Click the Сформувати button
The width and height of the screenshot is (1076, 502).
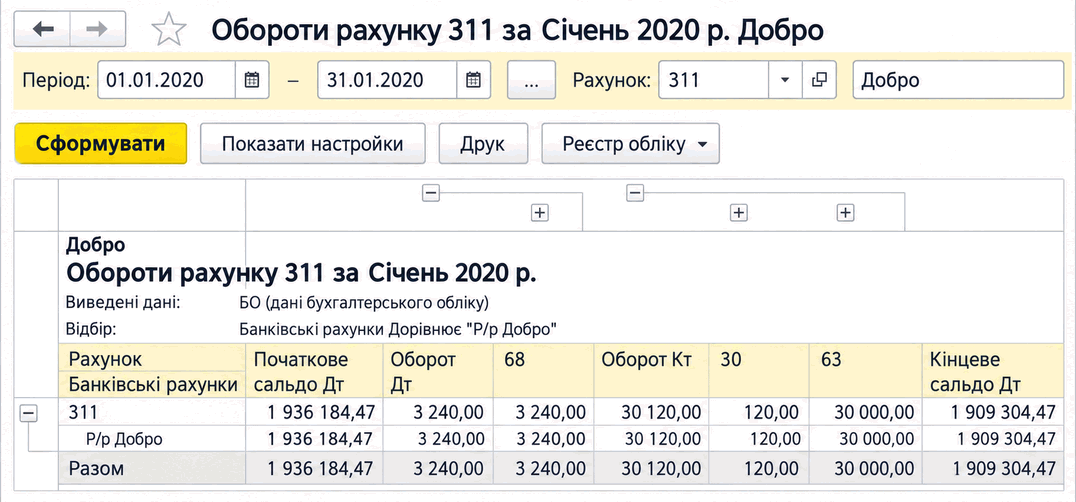tap(101, 144)
